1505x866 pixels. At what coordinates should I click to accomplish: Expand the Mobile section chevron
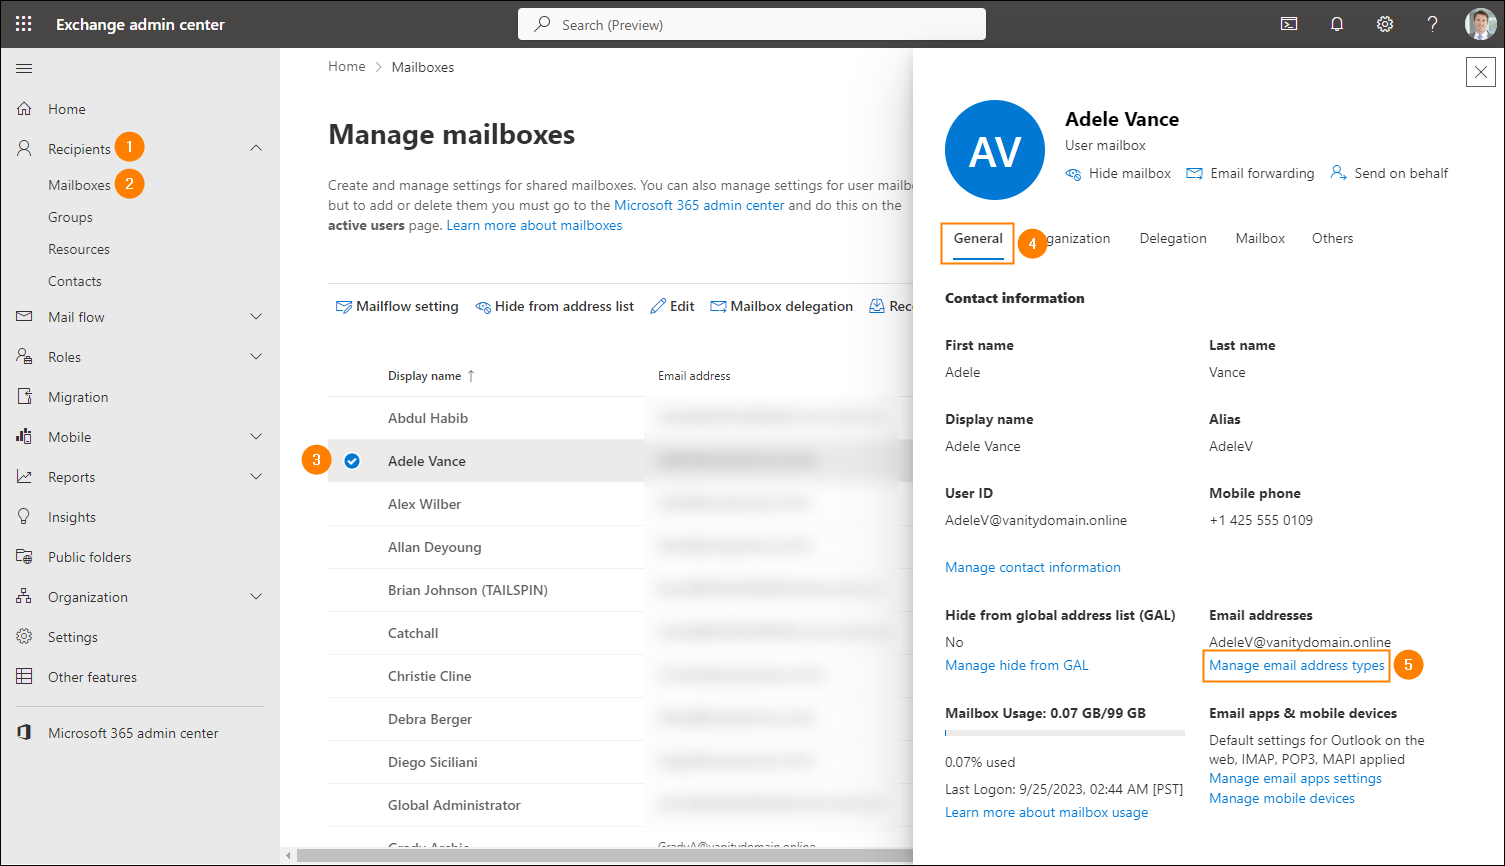point(256,437)
